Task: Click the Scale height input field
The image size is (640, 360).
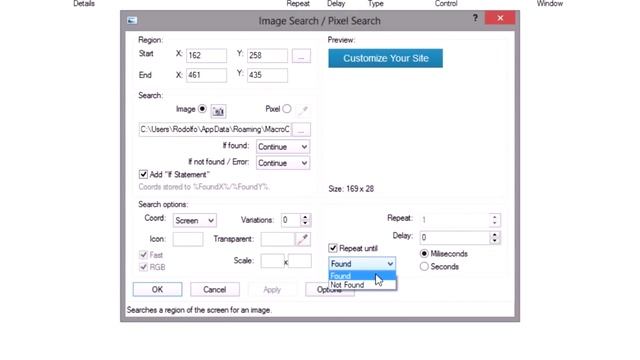Action: 300,261
